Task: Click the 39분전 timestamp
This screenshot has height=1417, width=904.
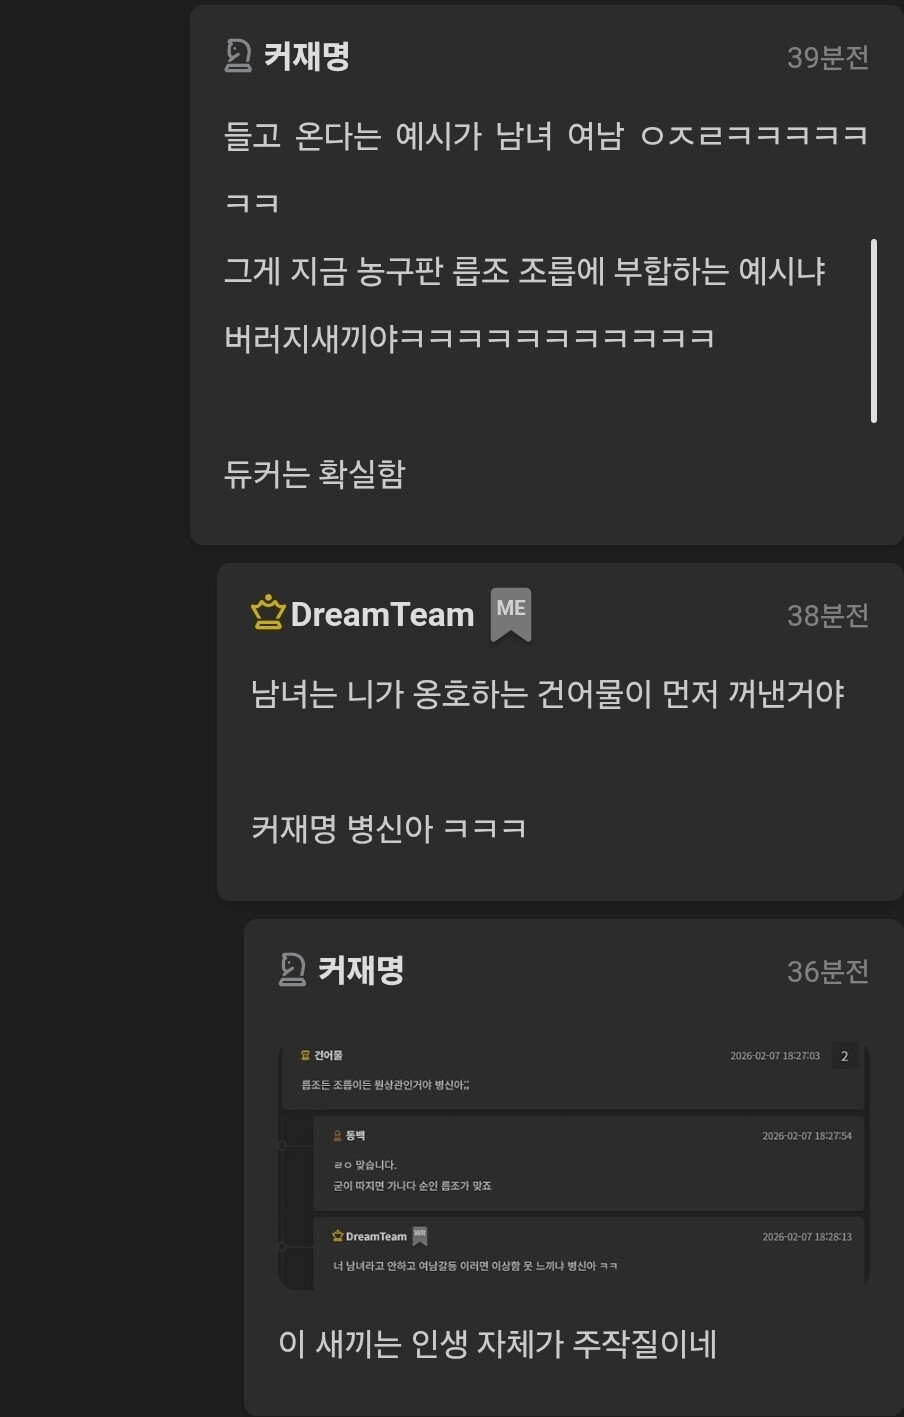Action: pos(828,58)
